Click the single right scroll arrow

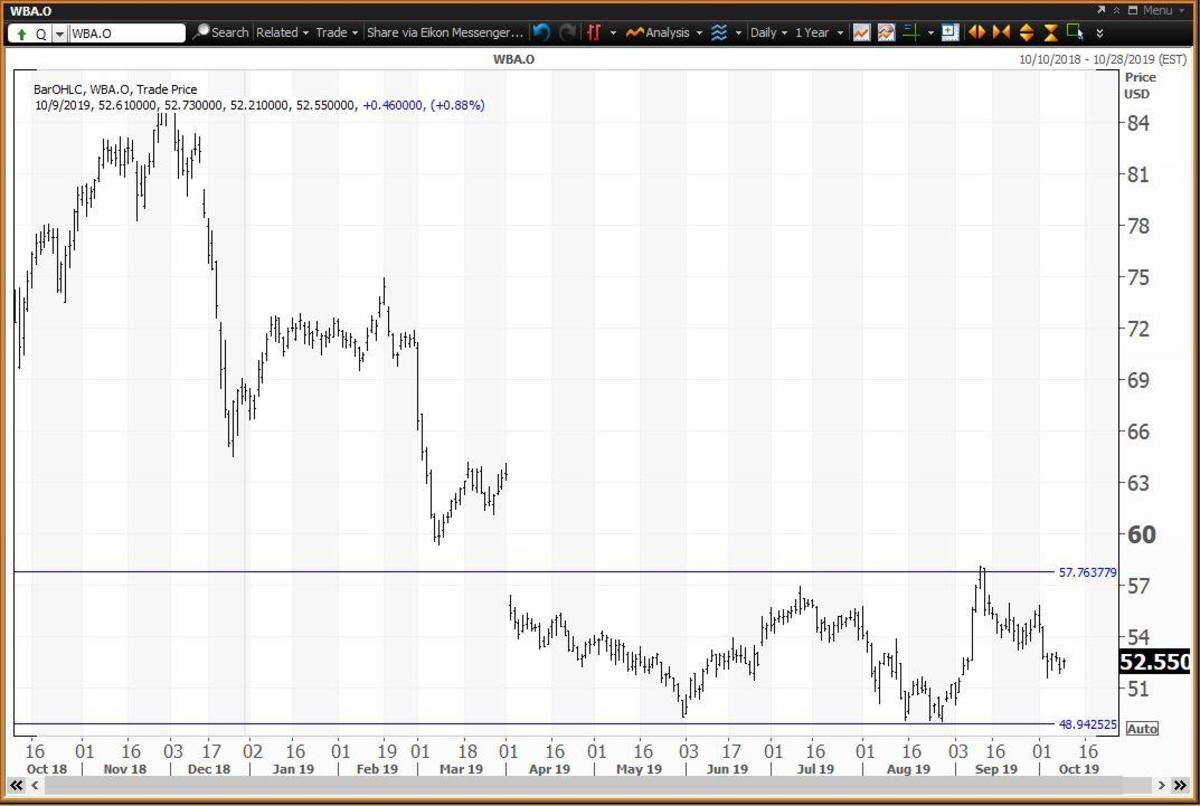pyautogui.click(x=1162, y=786)
